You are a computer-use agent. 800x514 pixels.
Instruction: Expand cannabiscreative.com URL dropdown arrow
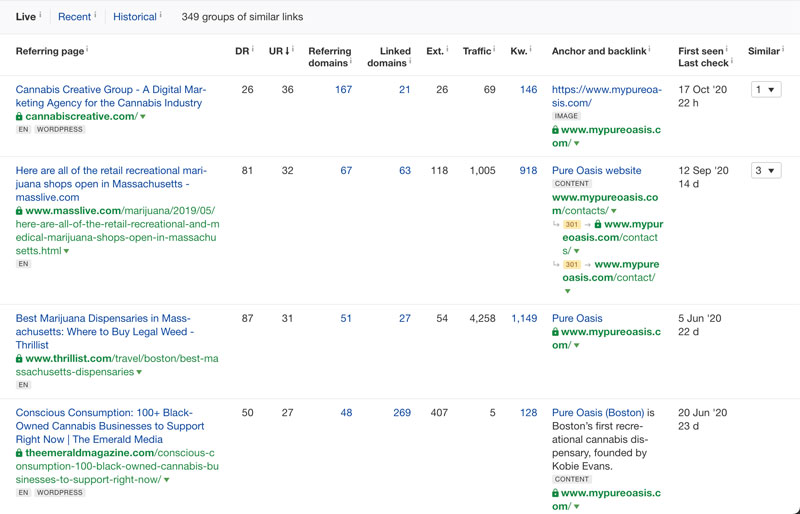pos(144,117)
